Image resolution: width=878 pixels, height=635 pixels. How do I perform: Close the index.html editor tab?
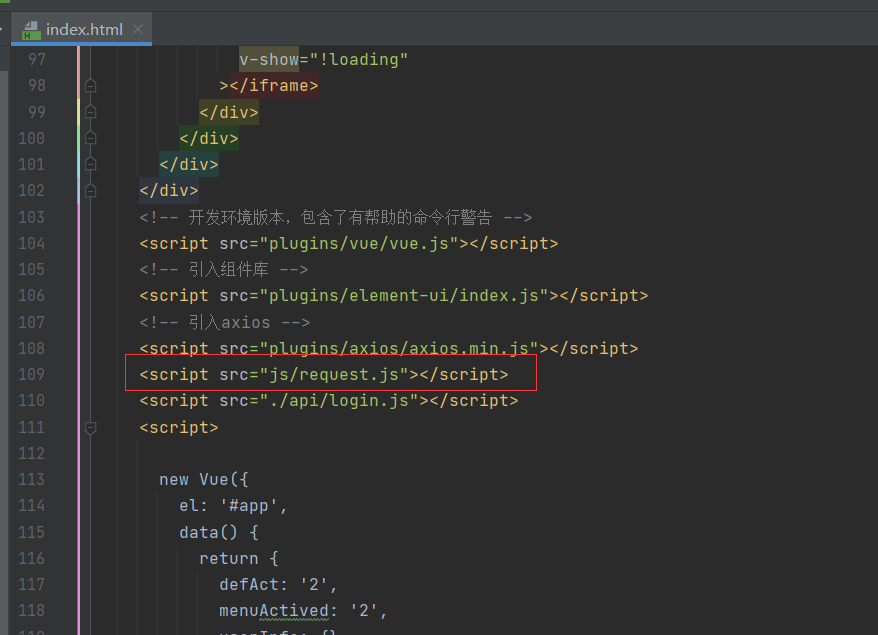(138, 29)
